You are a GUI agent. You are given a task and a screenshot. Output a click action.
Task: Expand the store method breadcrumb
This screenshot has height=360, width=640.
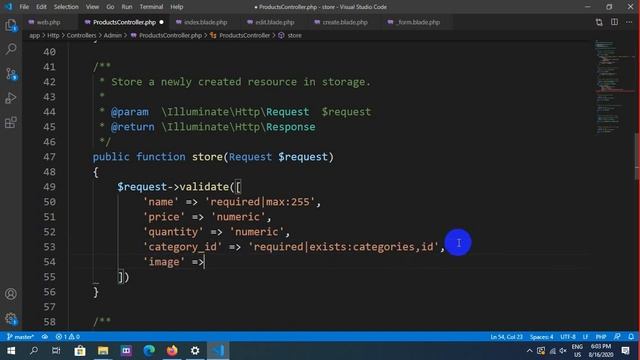290,36
